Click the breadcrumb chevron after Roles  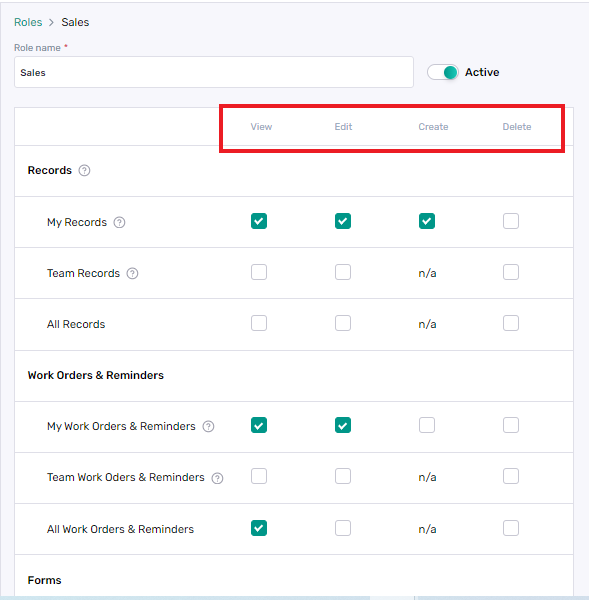point(51,23)
